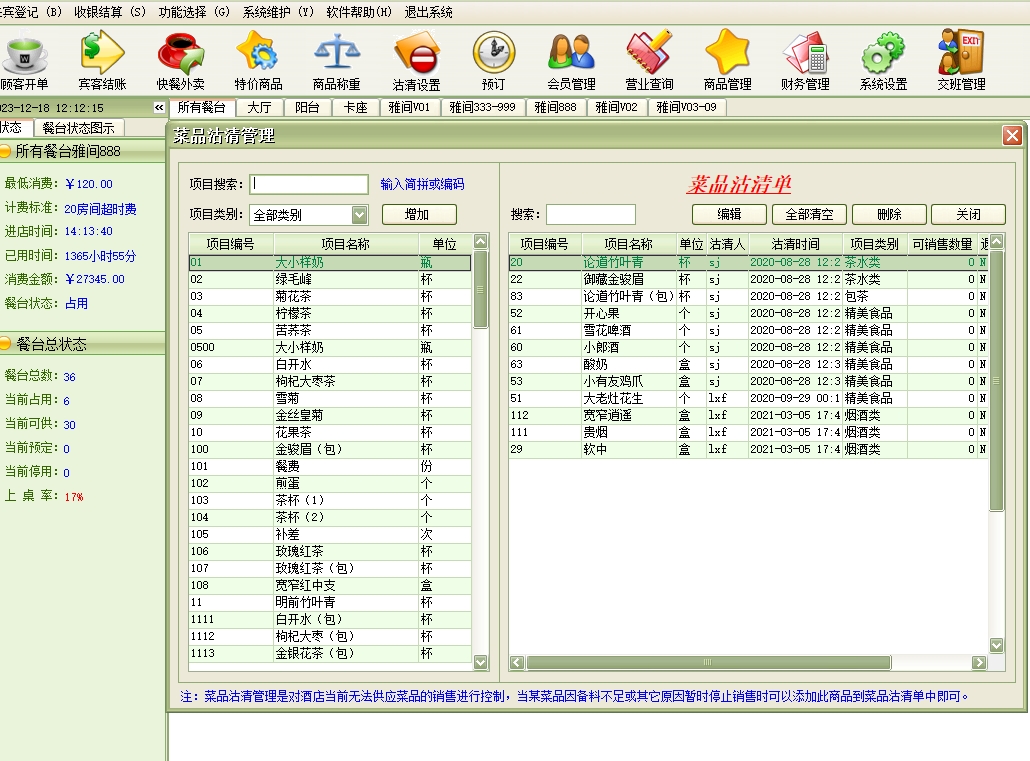The height and width of the screenshot is (761, 1030).
Task: Open the 系统维护 menu
Action: (278, 12)
